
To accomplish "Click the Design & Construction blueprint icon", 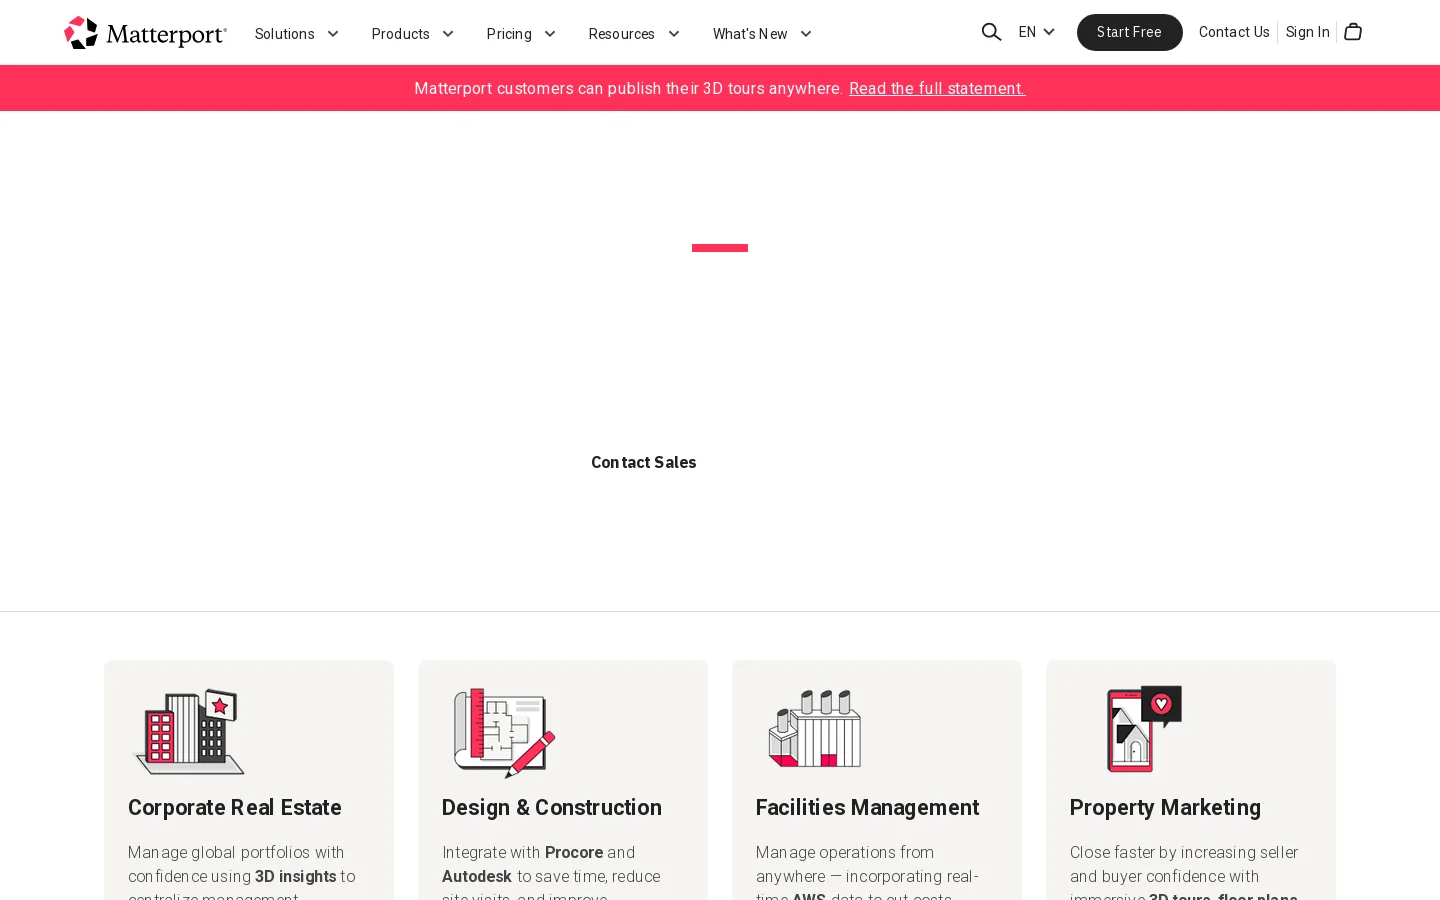I will 504,732.
